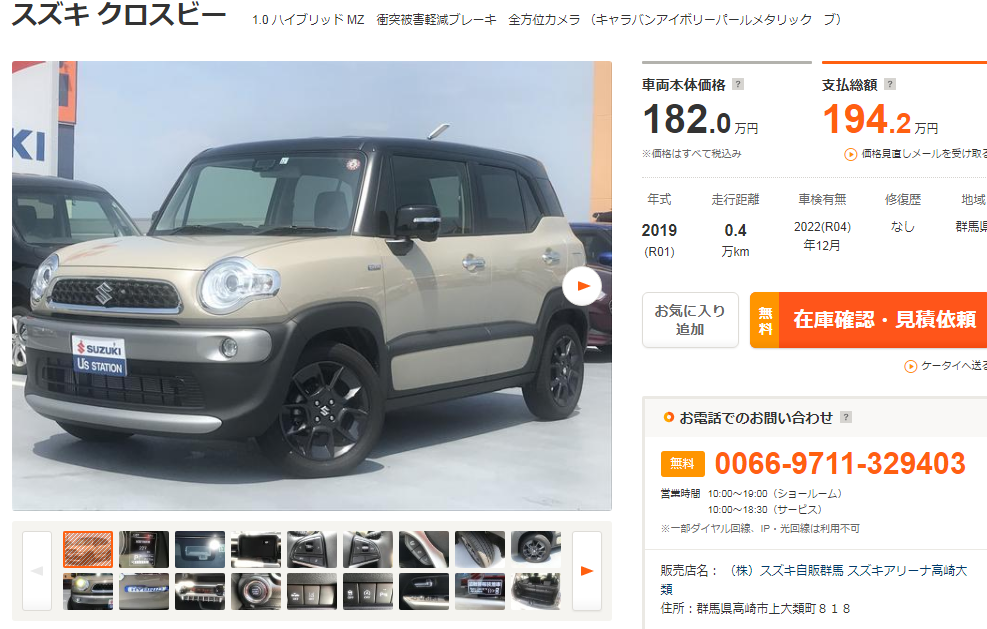Select the tire tread close-up thumbnail

coord(480,550)
